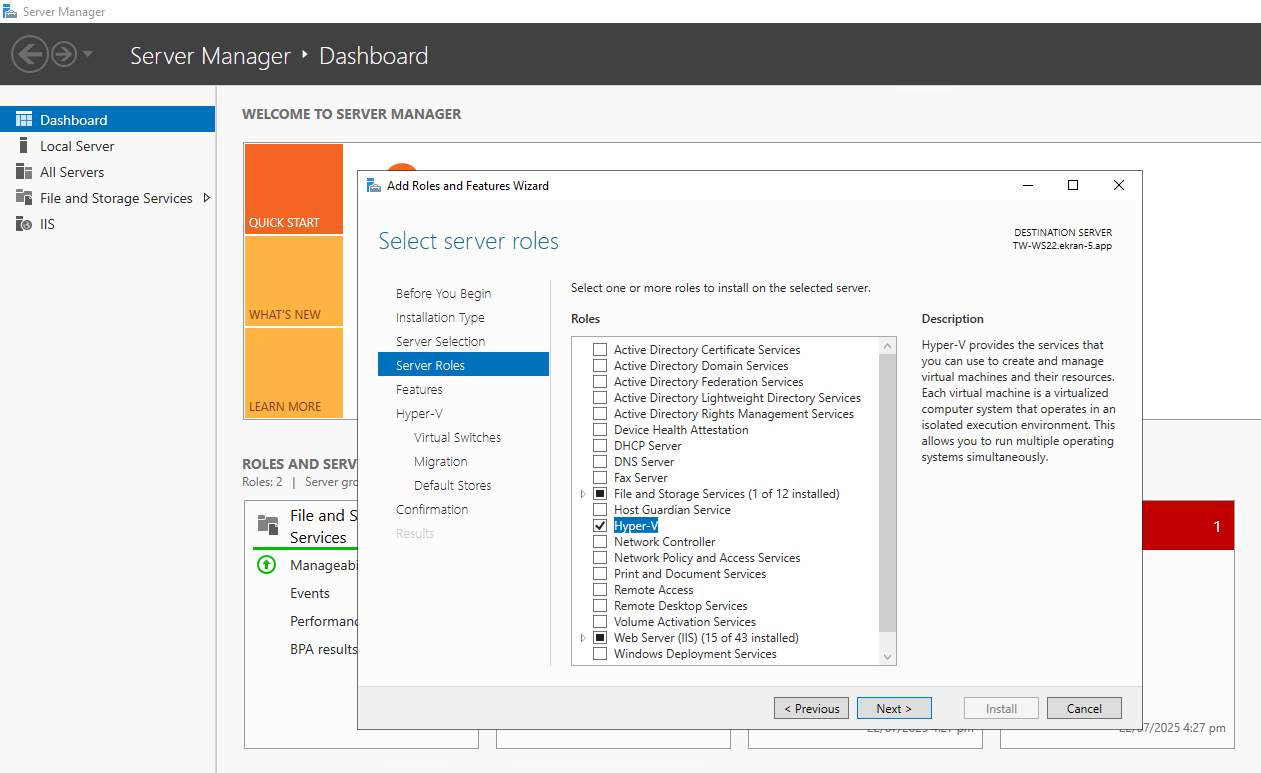Image resolution: width=1261 pixels, height=773 pixels.
Task: Click the green Manageability status icon
Action: click(266, 565)
